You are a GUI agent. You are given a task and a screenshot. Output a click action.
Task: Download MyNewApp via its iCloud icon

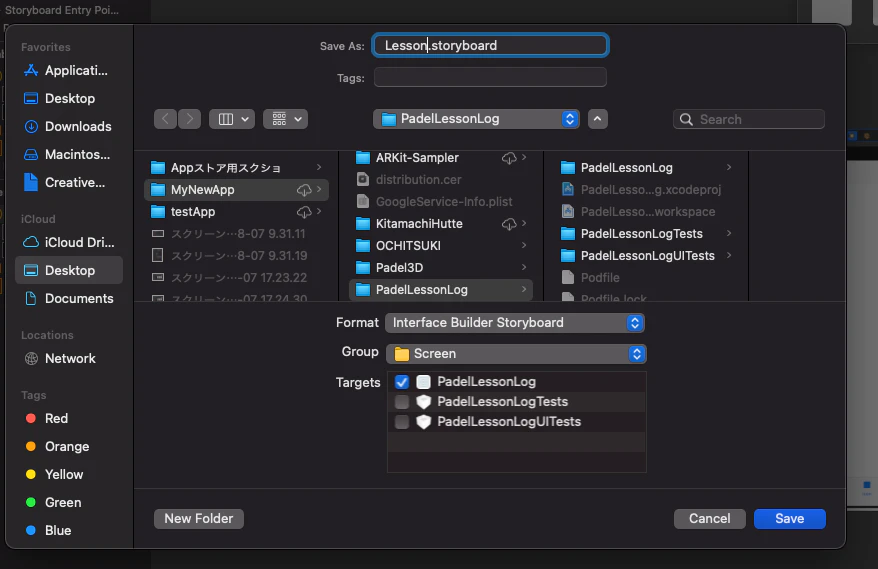point(304,190)
